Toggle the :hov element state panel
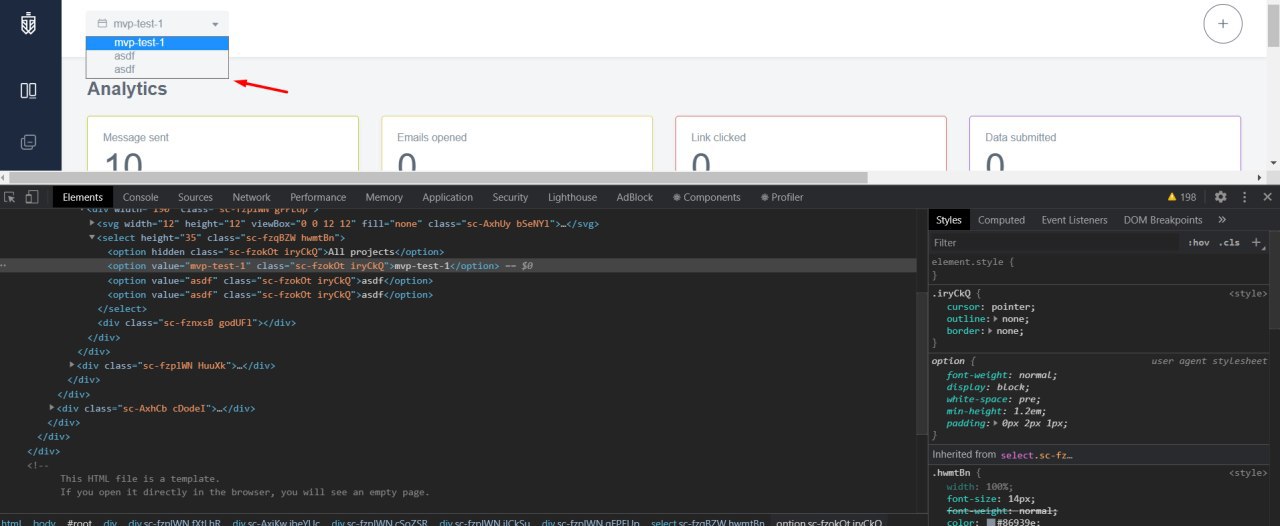Image resolution: width=1280 pixels, height=526 pixels. pyautogui.click(x=1198, y=242)
